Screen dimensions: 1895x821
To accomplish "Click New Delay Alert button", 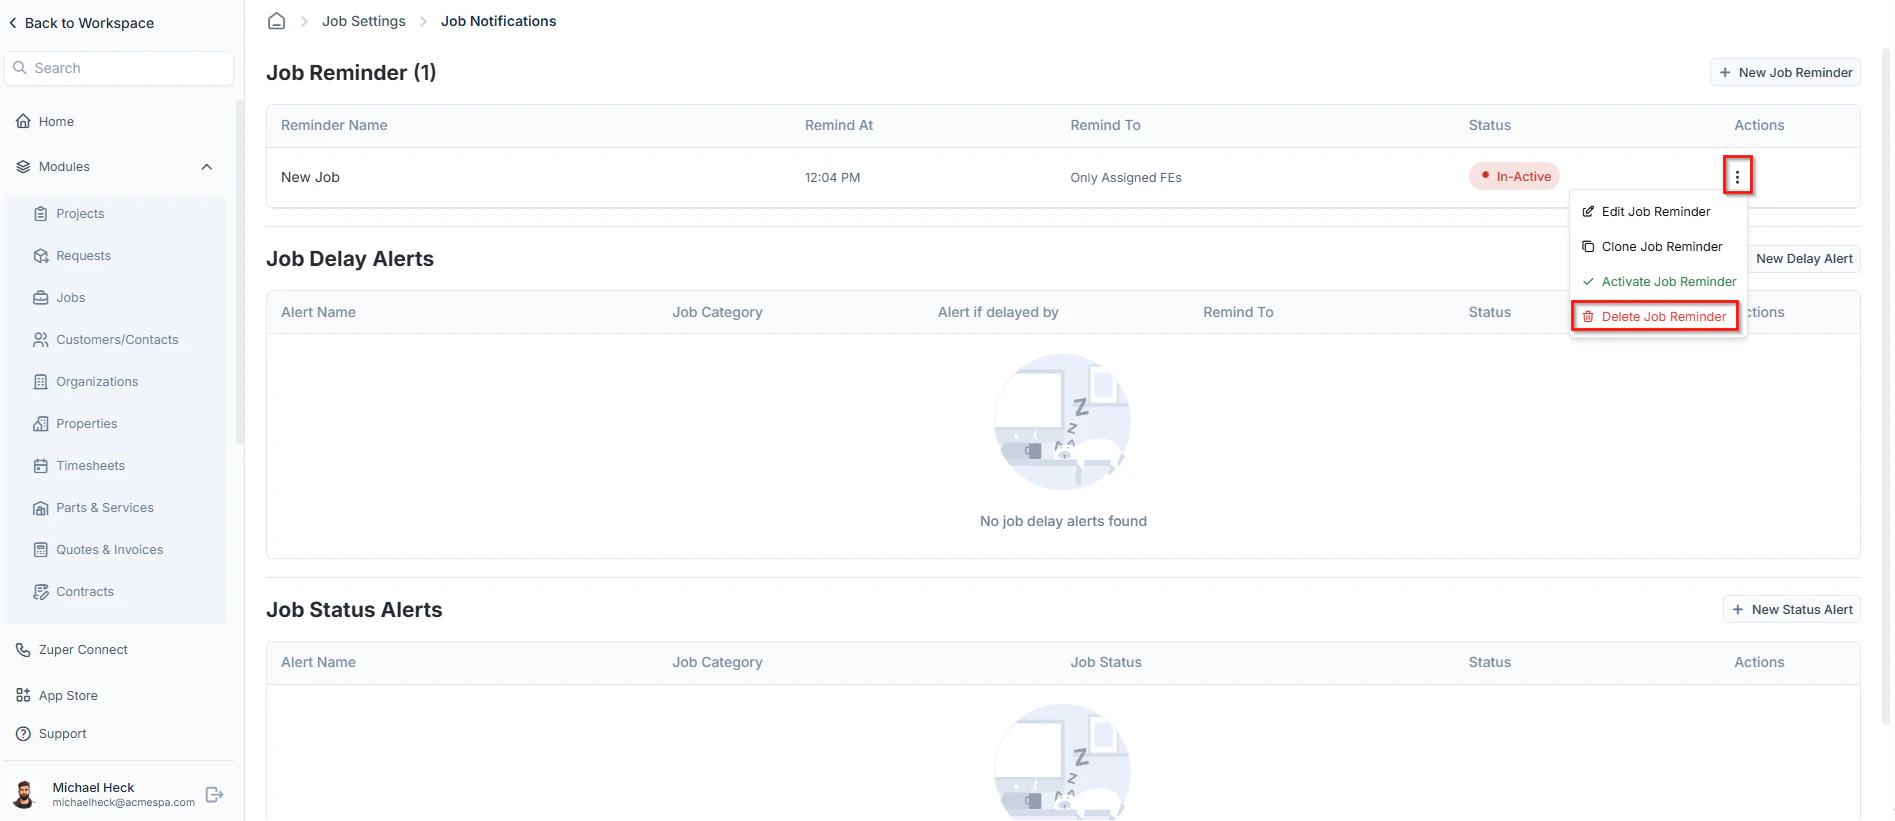I will 1803,258.
